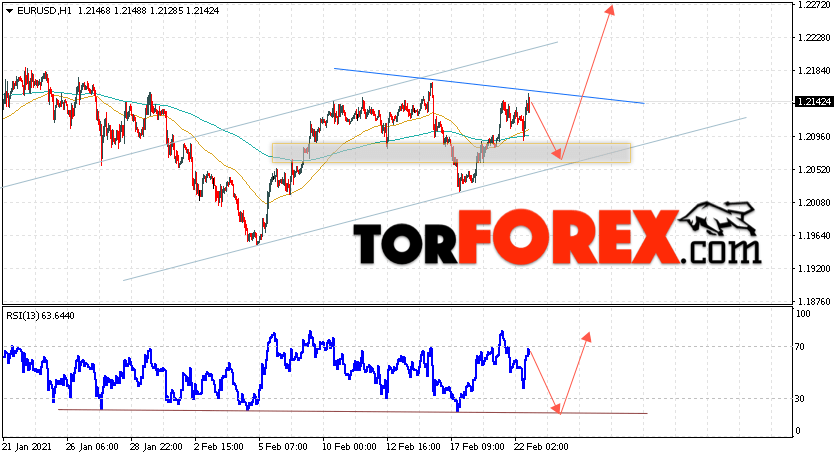Click the 1.18760 price axis label
838x458 pixels.
[x=814, y=301]
